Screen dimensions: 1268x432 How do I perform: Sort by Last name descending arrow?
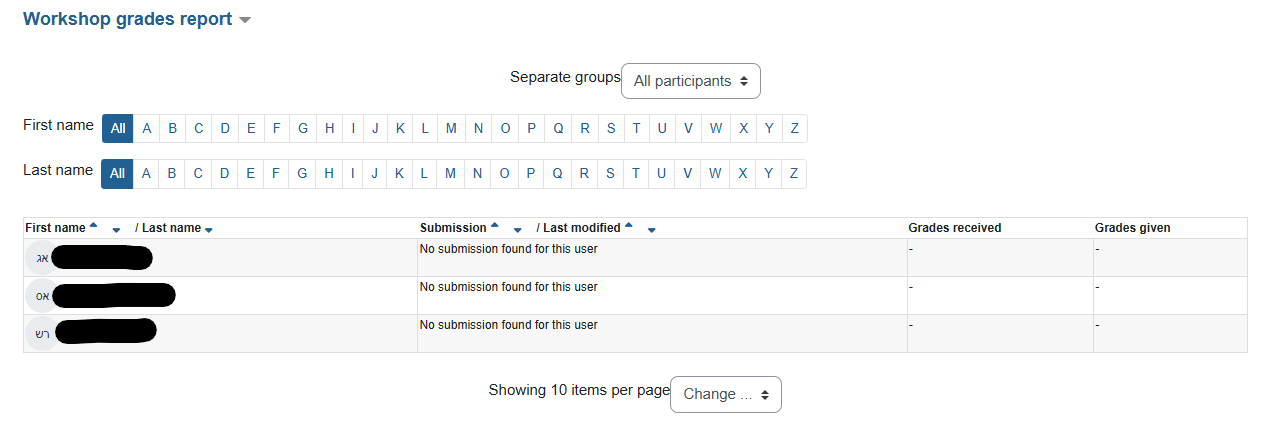pyautogui.click(x=208, y=230)
